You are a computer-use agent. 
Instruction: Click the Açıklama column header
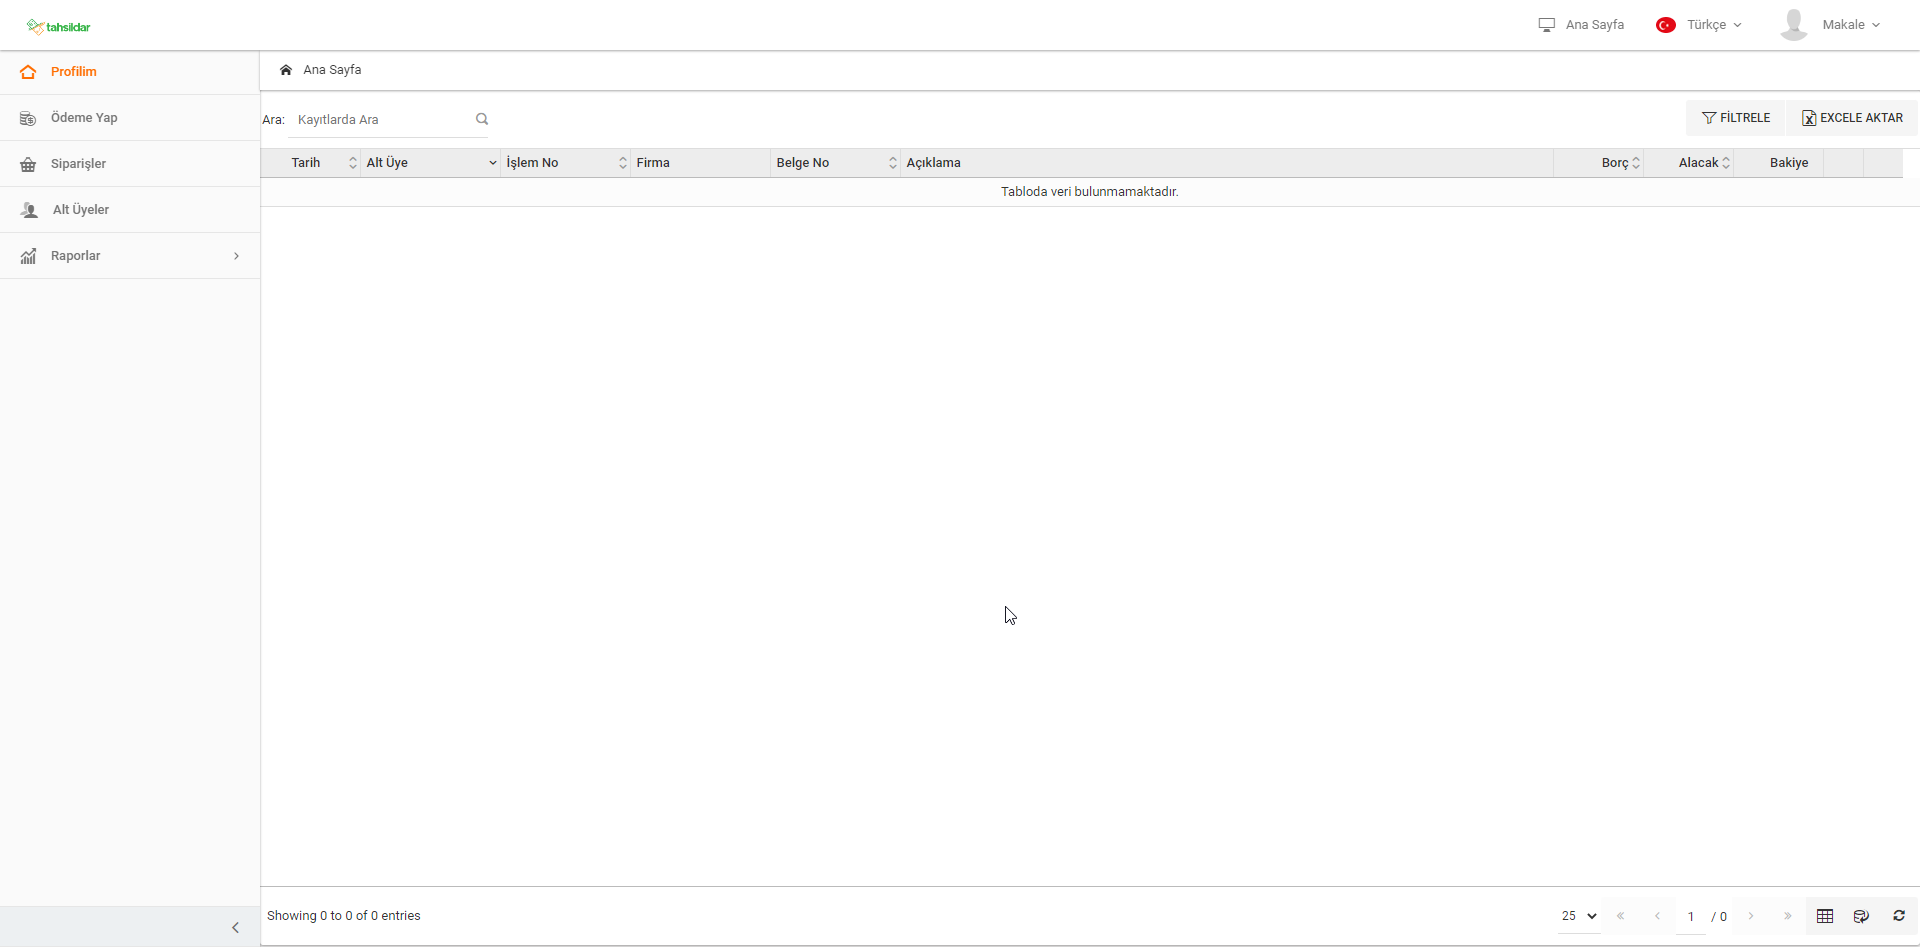pyautogui.click(x=1227, y=163)
